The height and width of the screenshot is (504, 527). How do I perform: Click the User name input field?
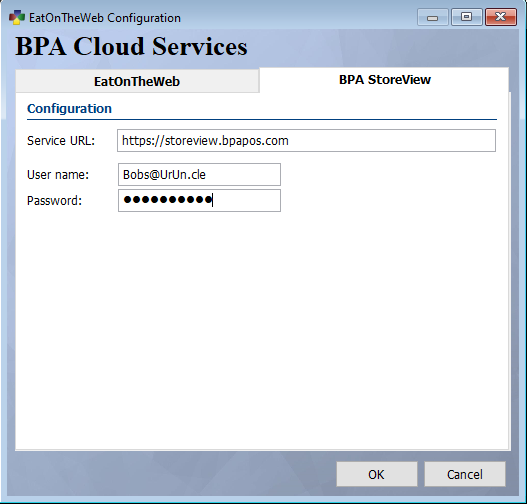(199, 174)
